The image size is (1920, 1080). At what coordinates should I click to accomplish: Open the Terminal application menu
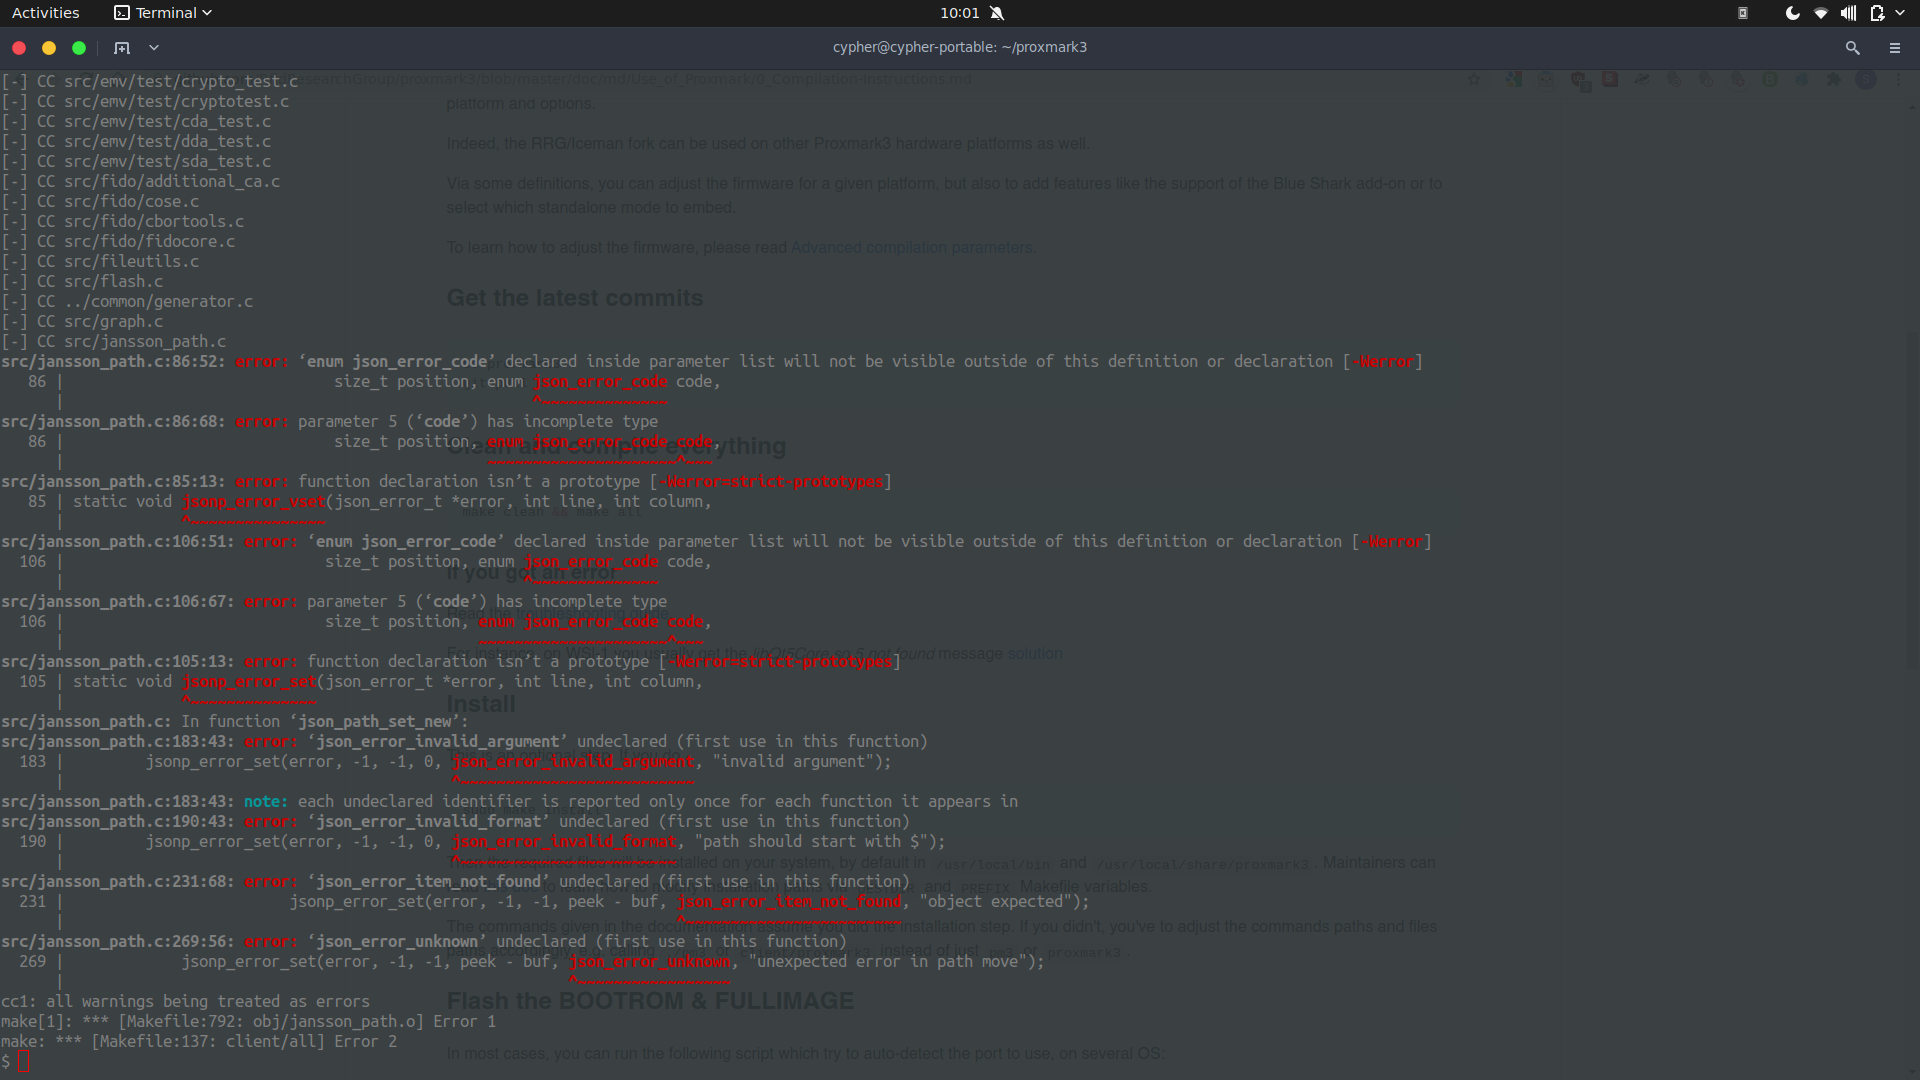163,13
